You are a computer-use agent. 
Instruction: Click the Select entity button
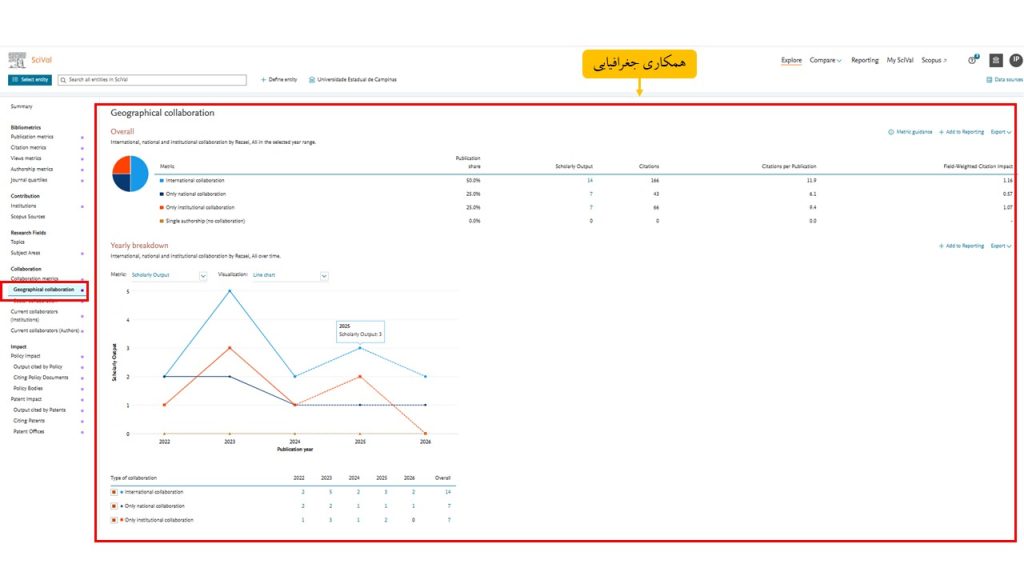pyautogui.click(x=30, y=80)
